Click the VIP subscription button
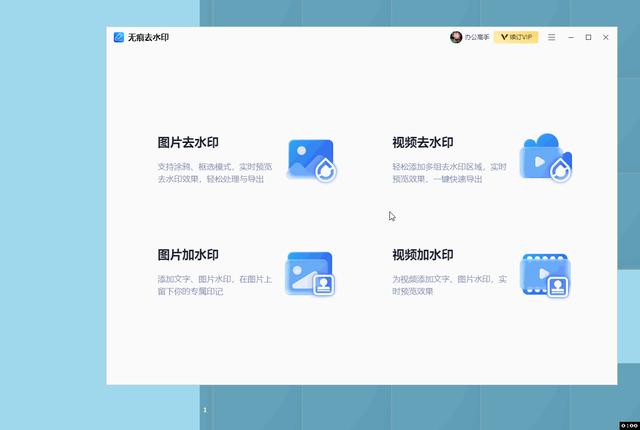The height and width of the screenshot is (430, 640). [516, 37]
